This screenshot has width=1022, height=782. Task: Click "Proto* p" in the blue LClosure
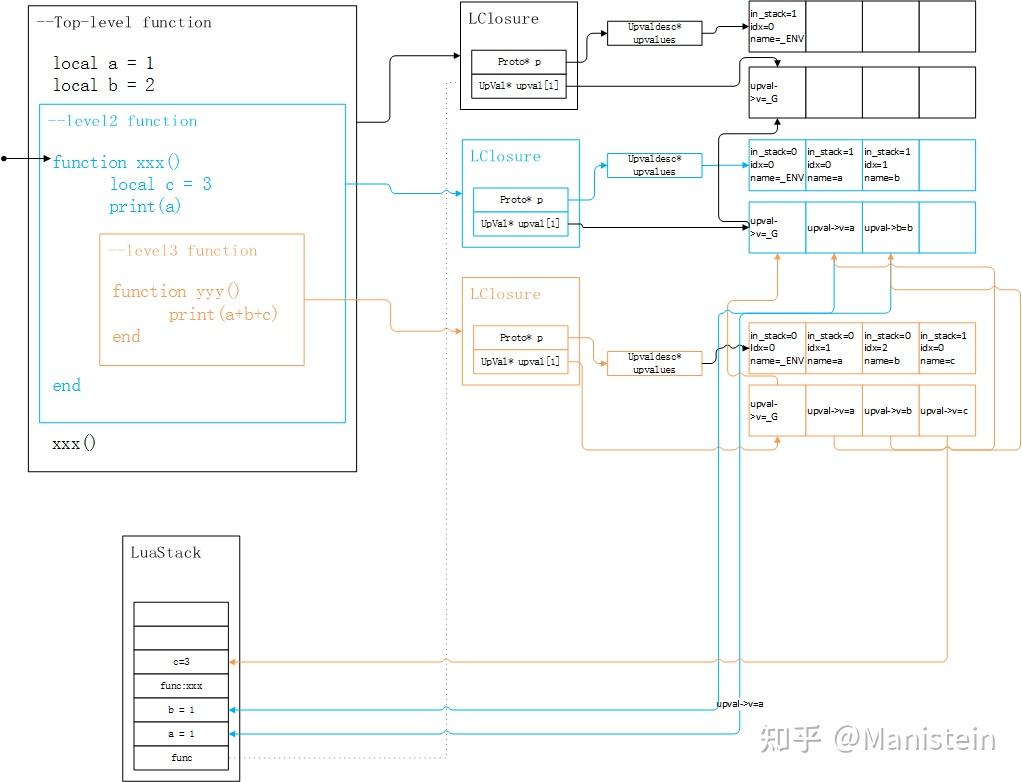click(521, 200)
